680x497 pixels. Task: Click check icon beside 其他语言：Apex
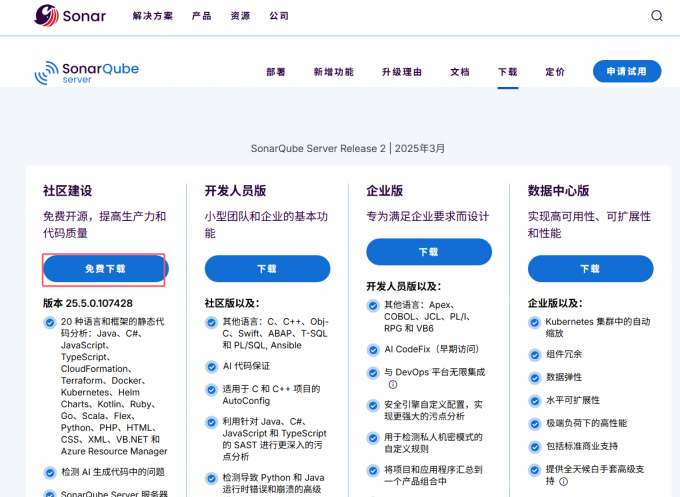pyautogui.click(x=373, y=306)
